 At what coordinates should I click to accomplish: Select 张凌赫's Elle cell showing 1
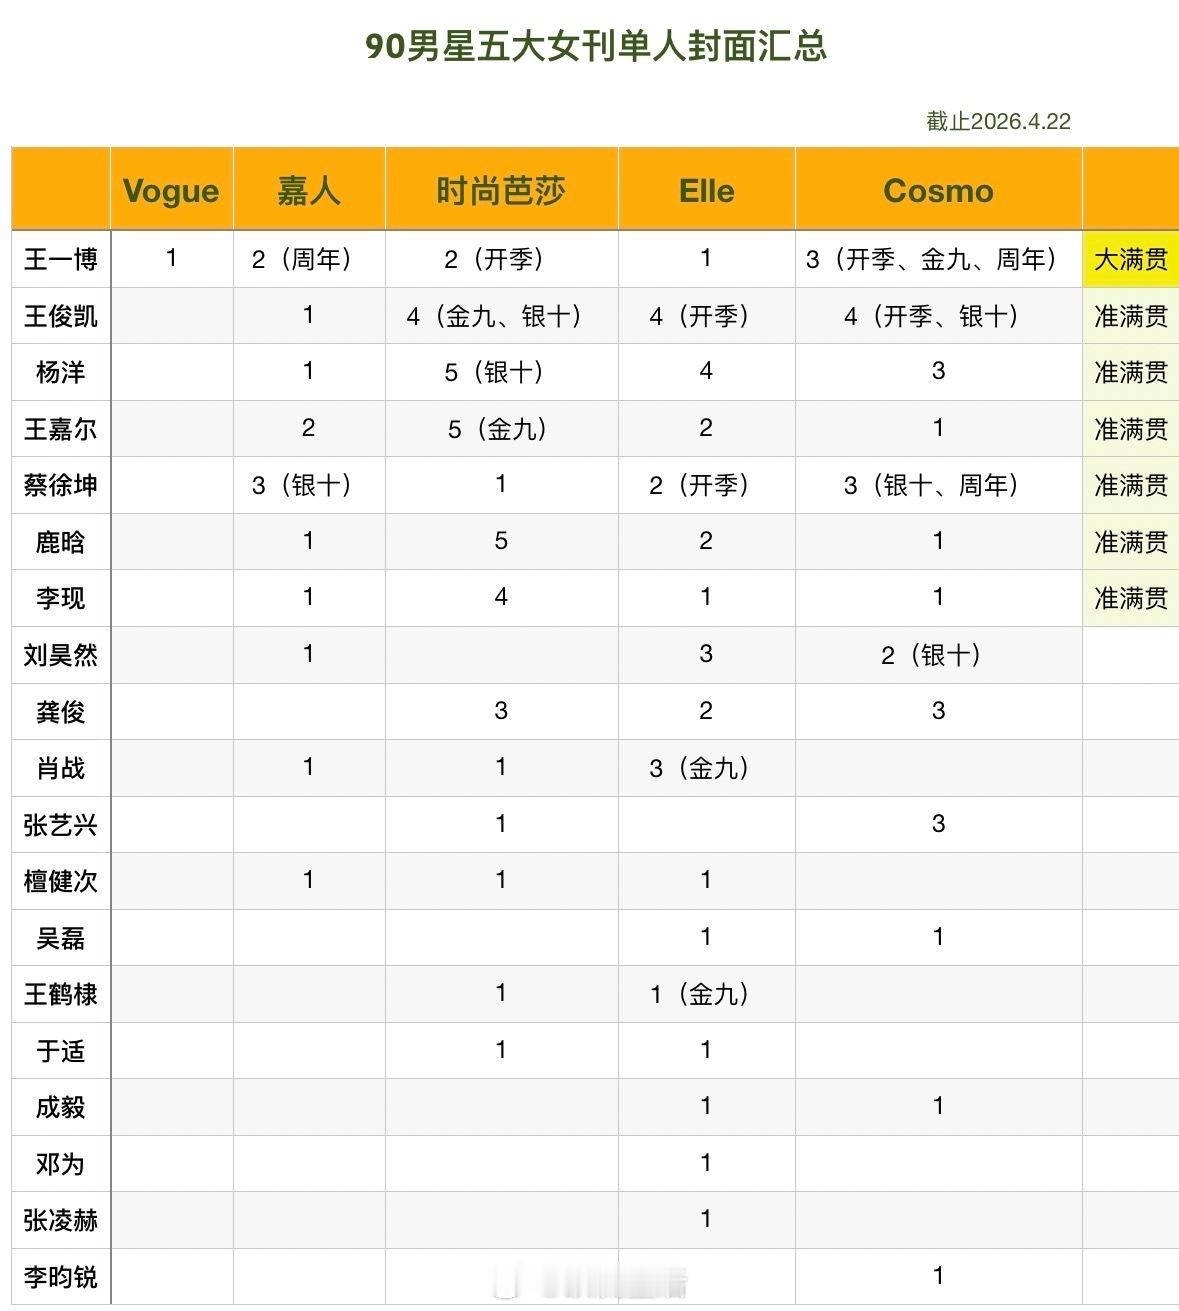(x=706, y=1219)
